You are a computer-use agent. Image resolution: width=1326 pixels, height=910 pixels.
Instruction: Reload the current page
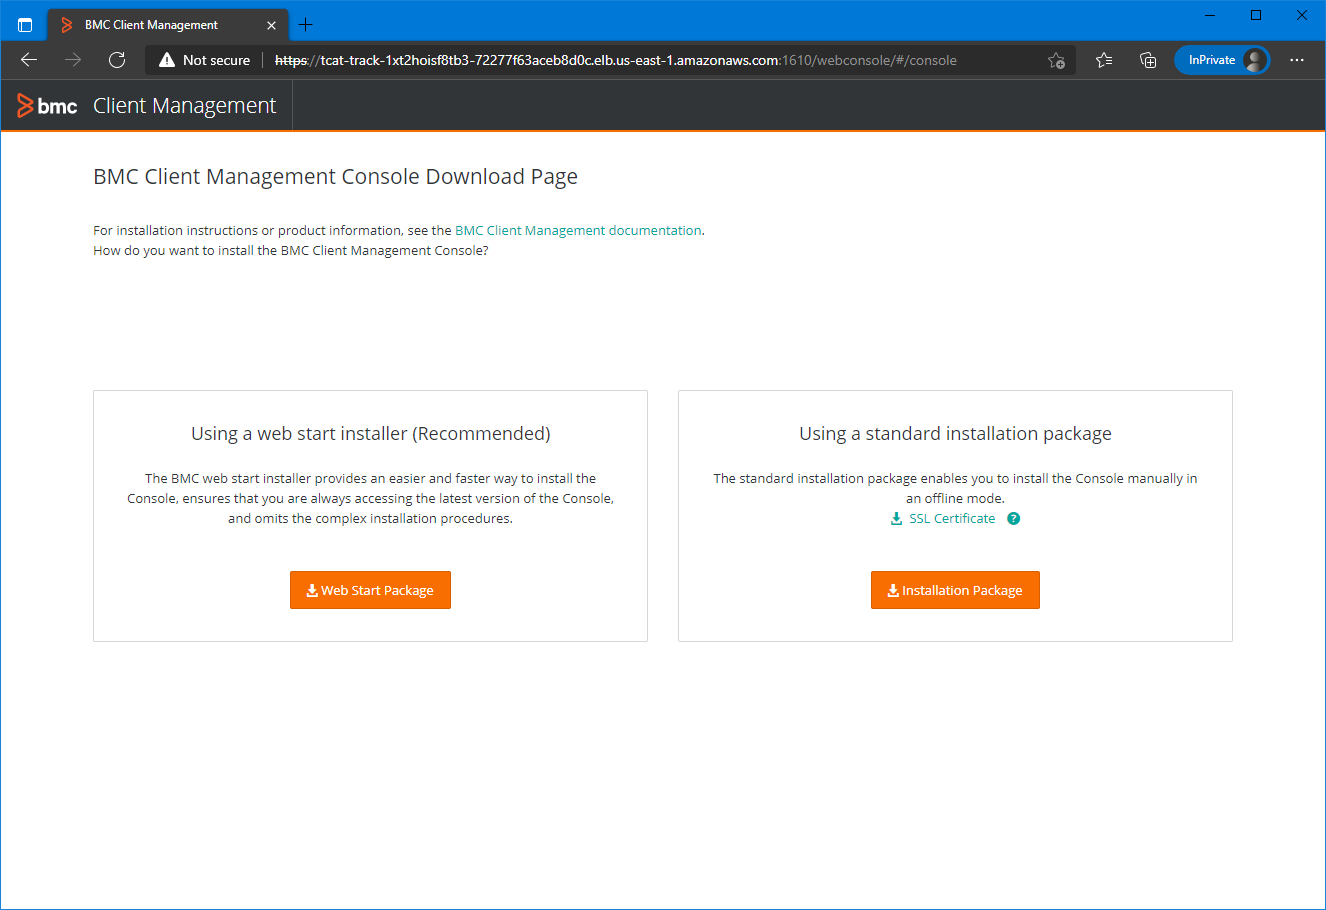117,60
